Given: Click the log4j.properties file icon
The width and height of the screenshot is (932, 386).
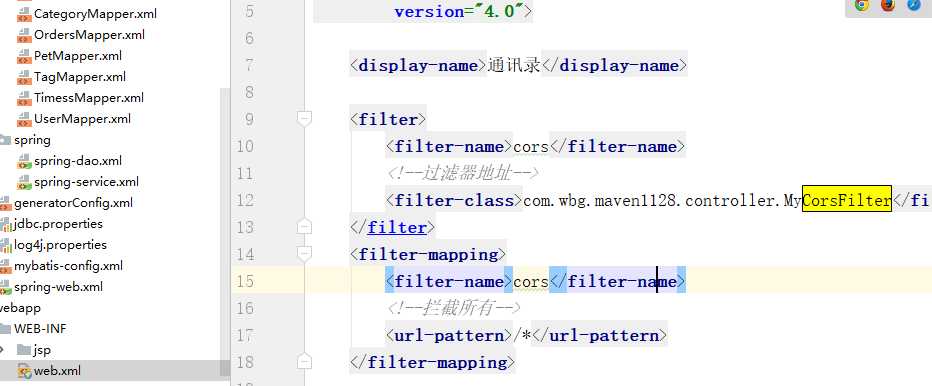Looking at the screenshot, I should (5, 245).
